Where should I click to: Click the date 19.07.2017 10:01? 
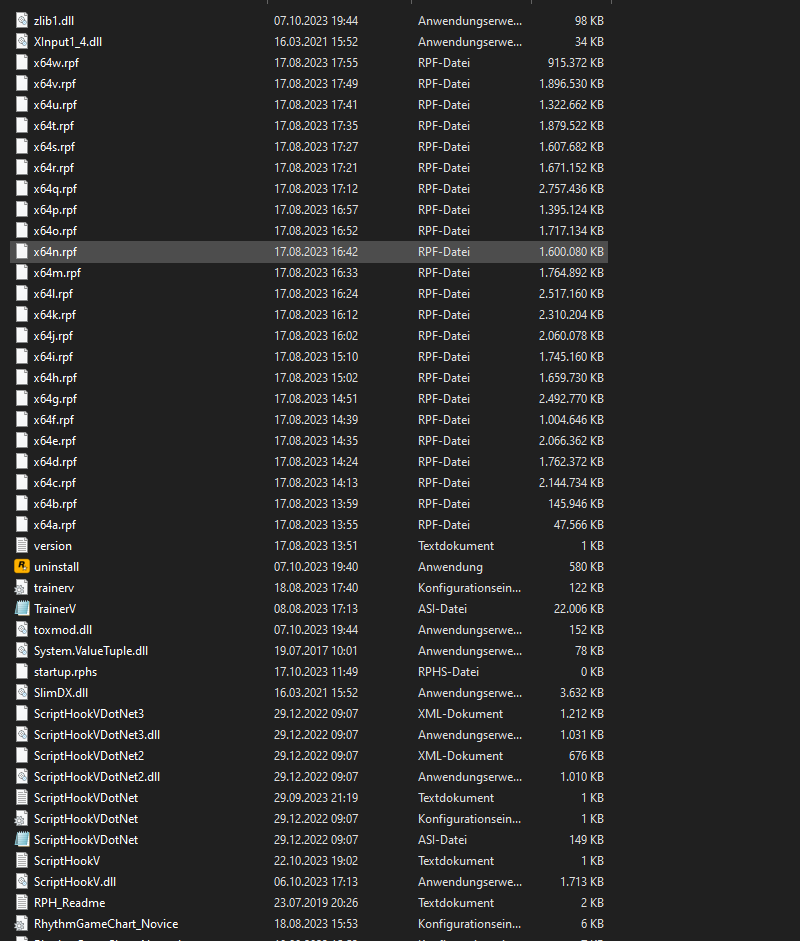click(x=316, y=651)
